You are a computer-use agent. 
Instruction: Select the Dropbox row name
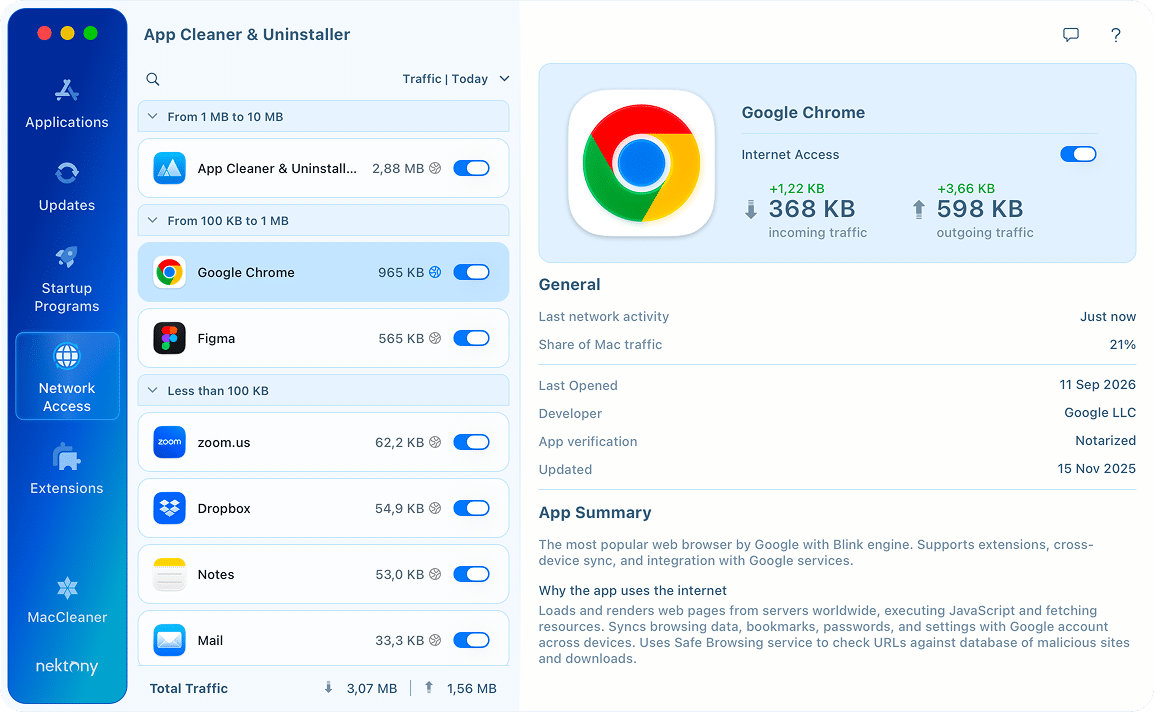tap(224, 509)
